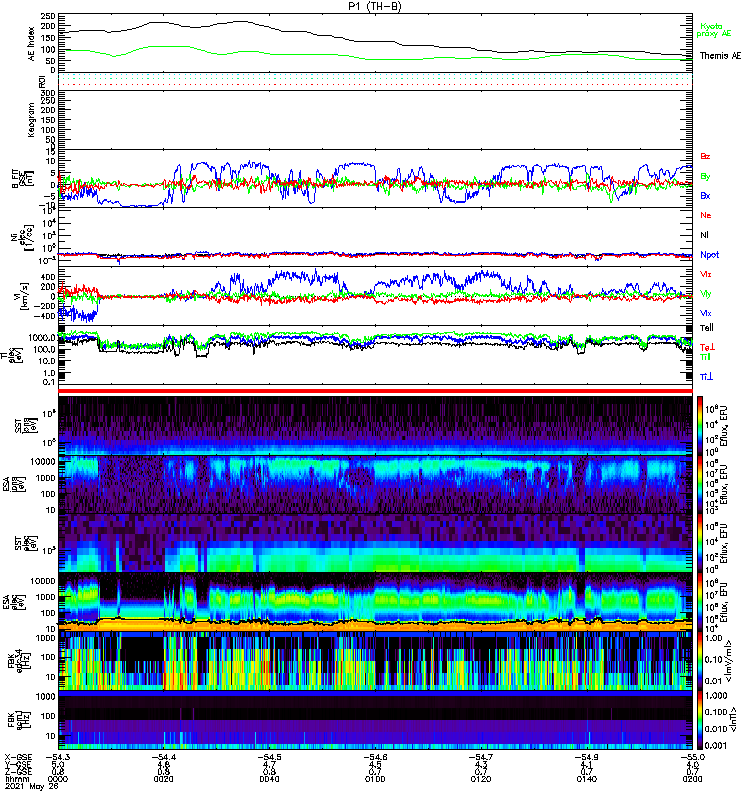The image size is (750, 800).
Task: Click the X-GSE value -54.3
Action: [x=58, y=757]
